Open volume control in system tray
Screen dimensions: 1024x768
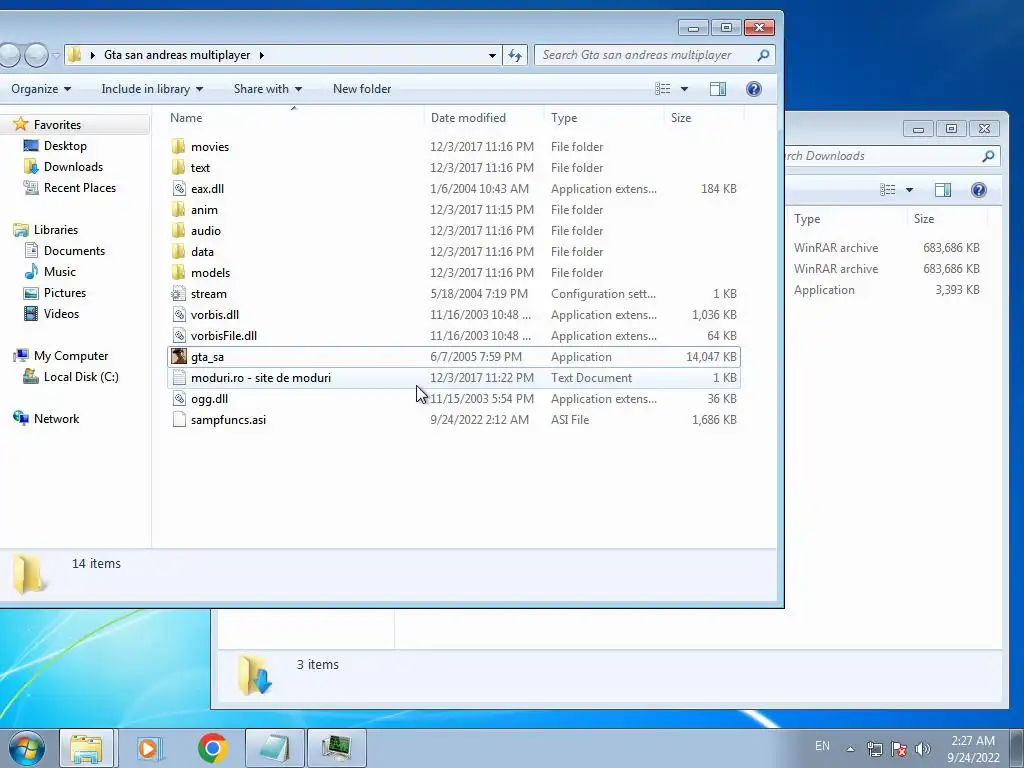point(922,749)
